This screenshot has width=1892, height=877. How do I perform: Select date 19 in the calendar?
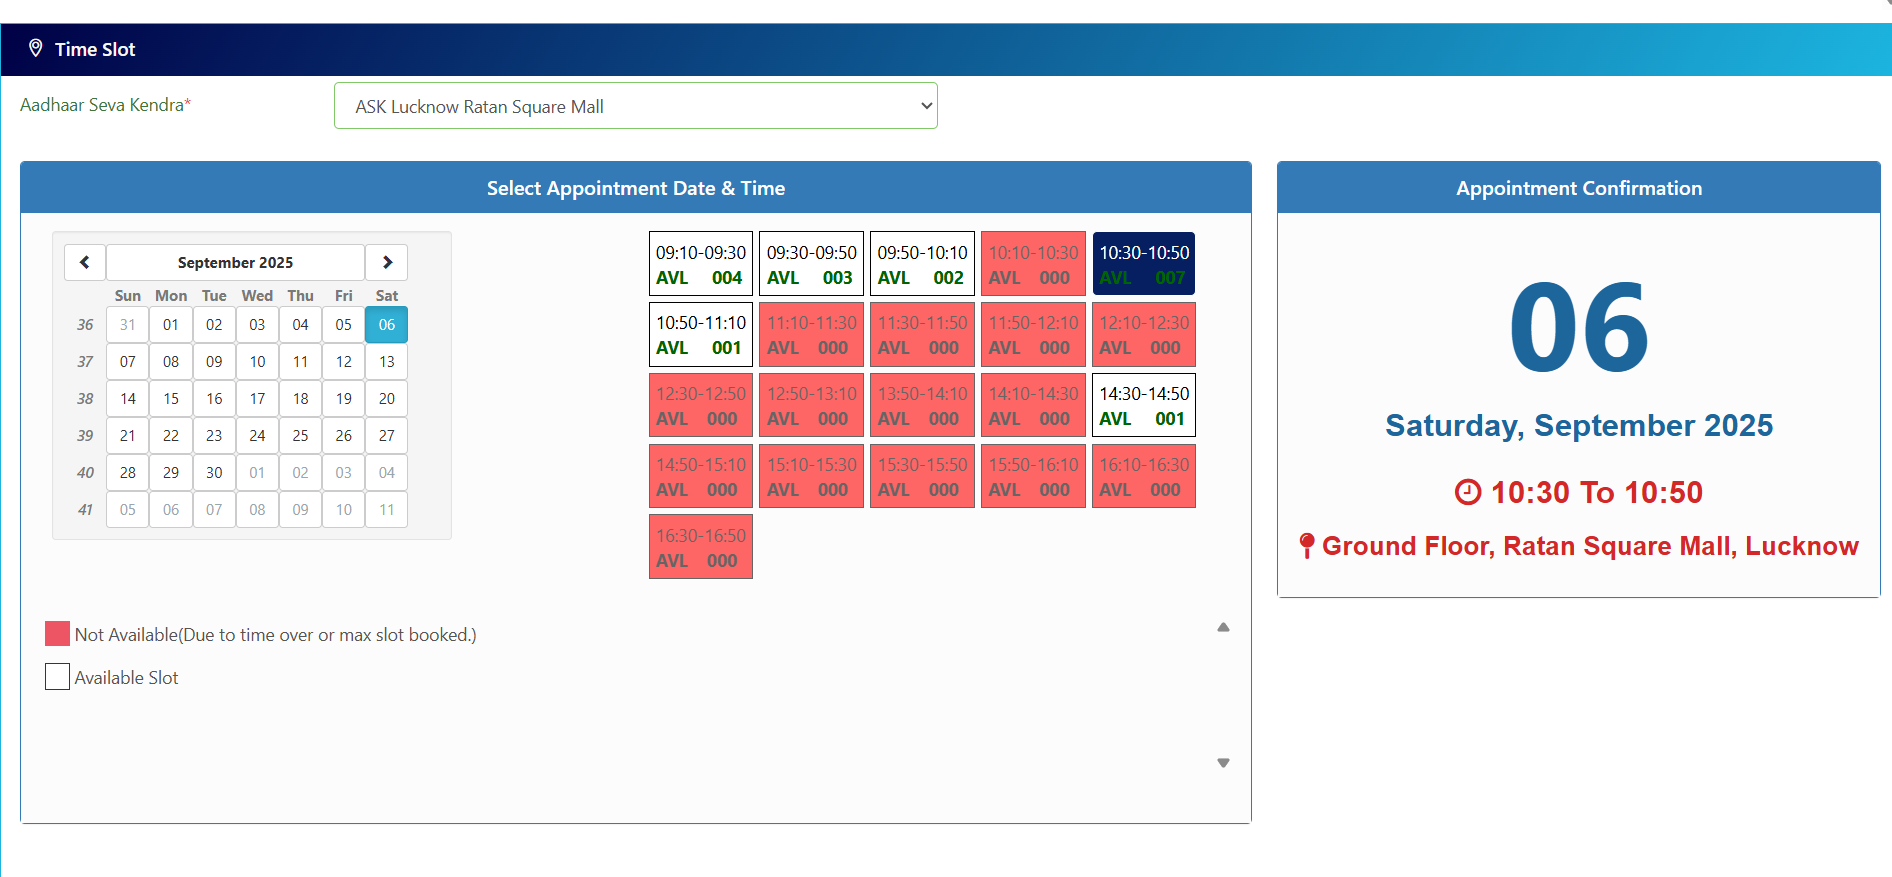[x=344, y=399]
